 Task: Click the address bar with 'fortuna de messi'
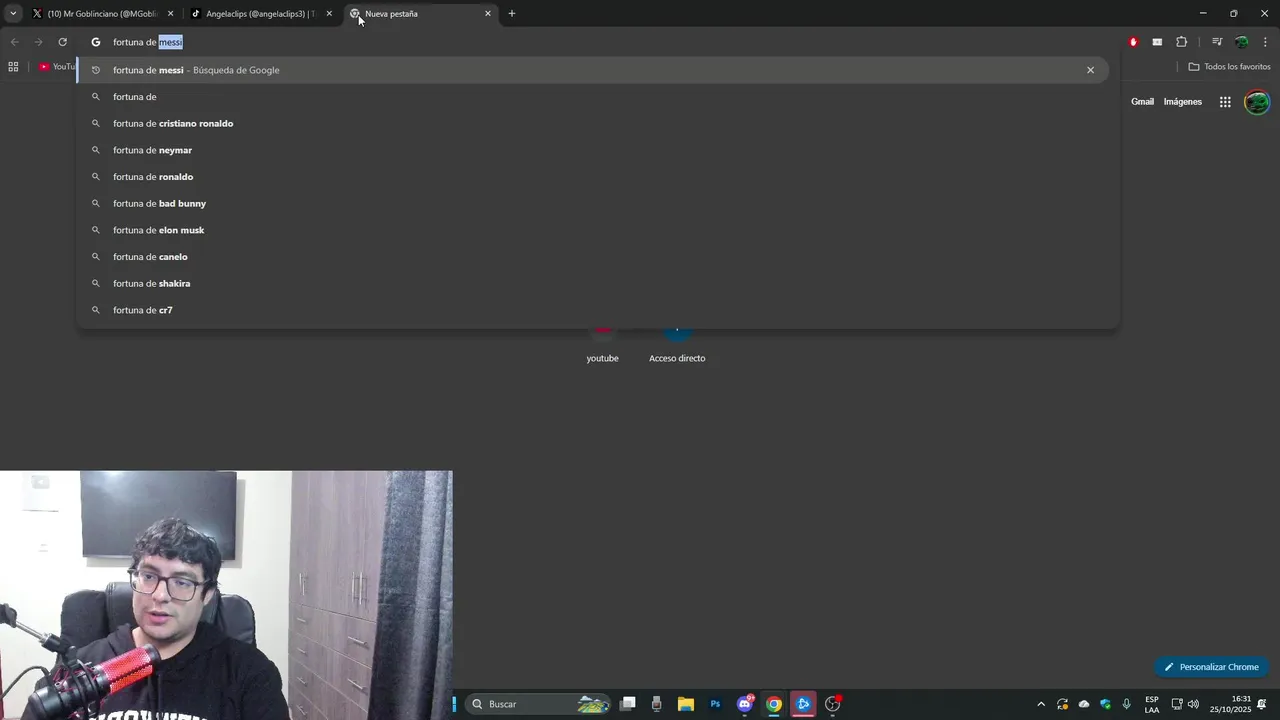pos(600,42)
